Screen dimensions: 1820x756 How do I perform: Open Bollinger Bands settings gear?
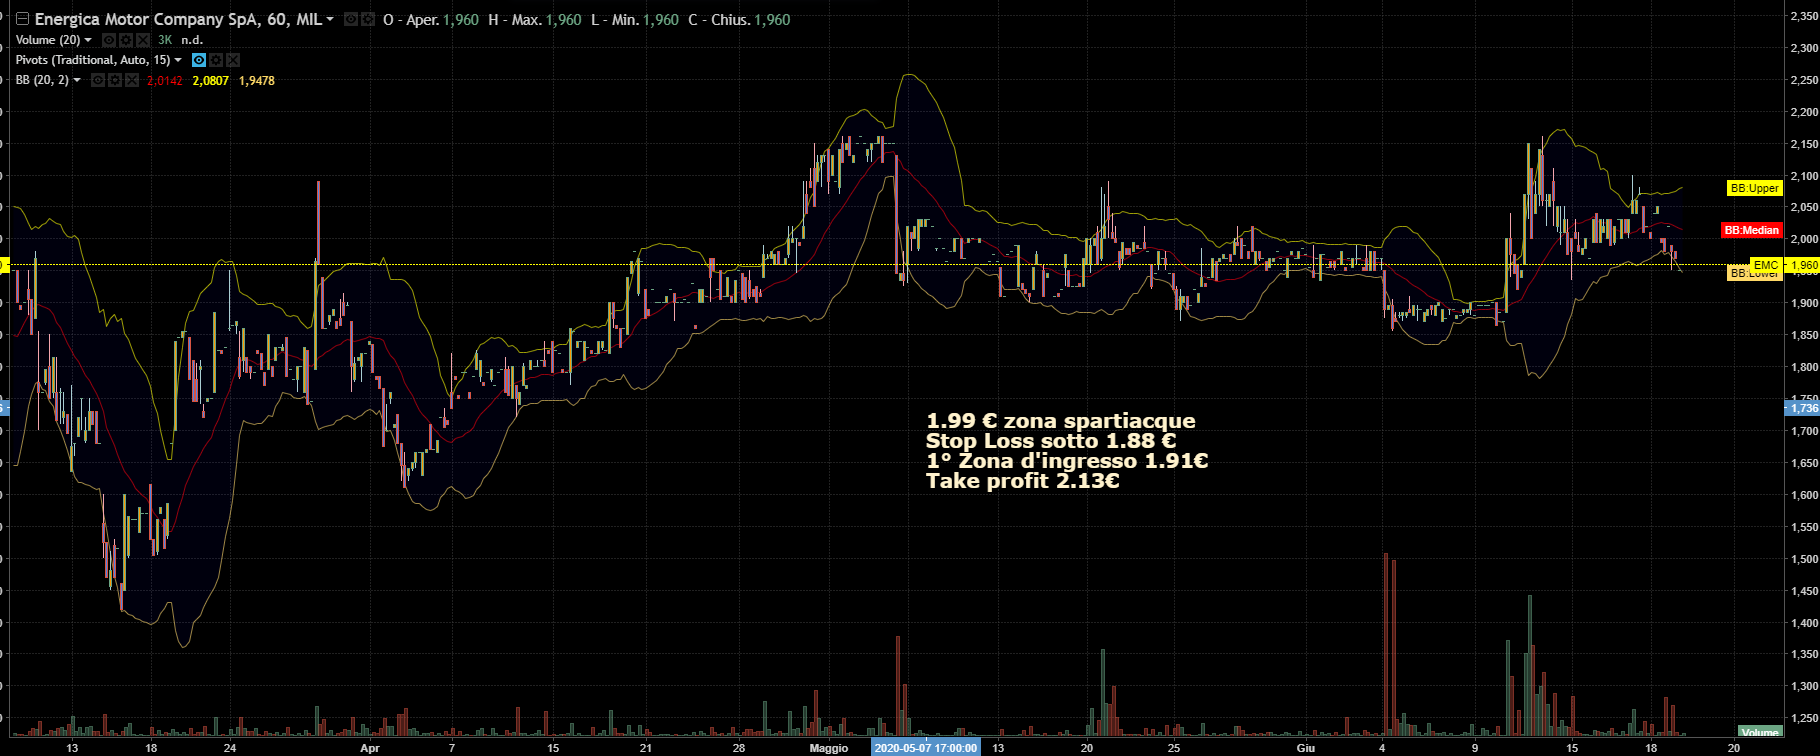[x=113, y=80]
